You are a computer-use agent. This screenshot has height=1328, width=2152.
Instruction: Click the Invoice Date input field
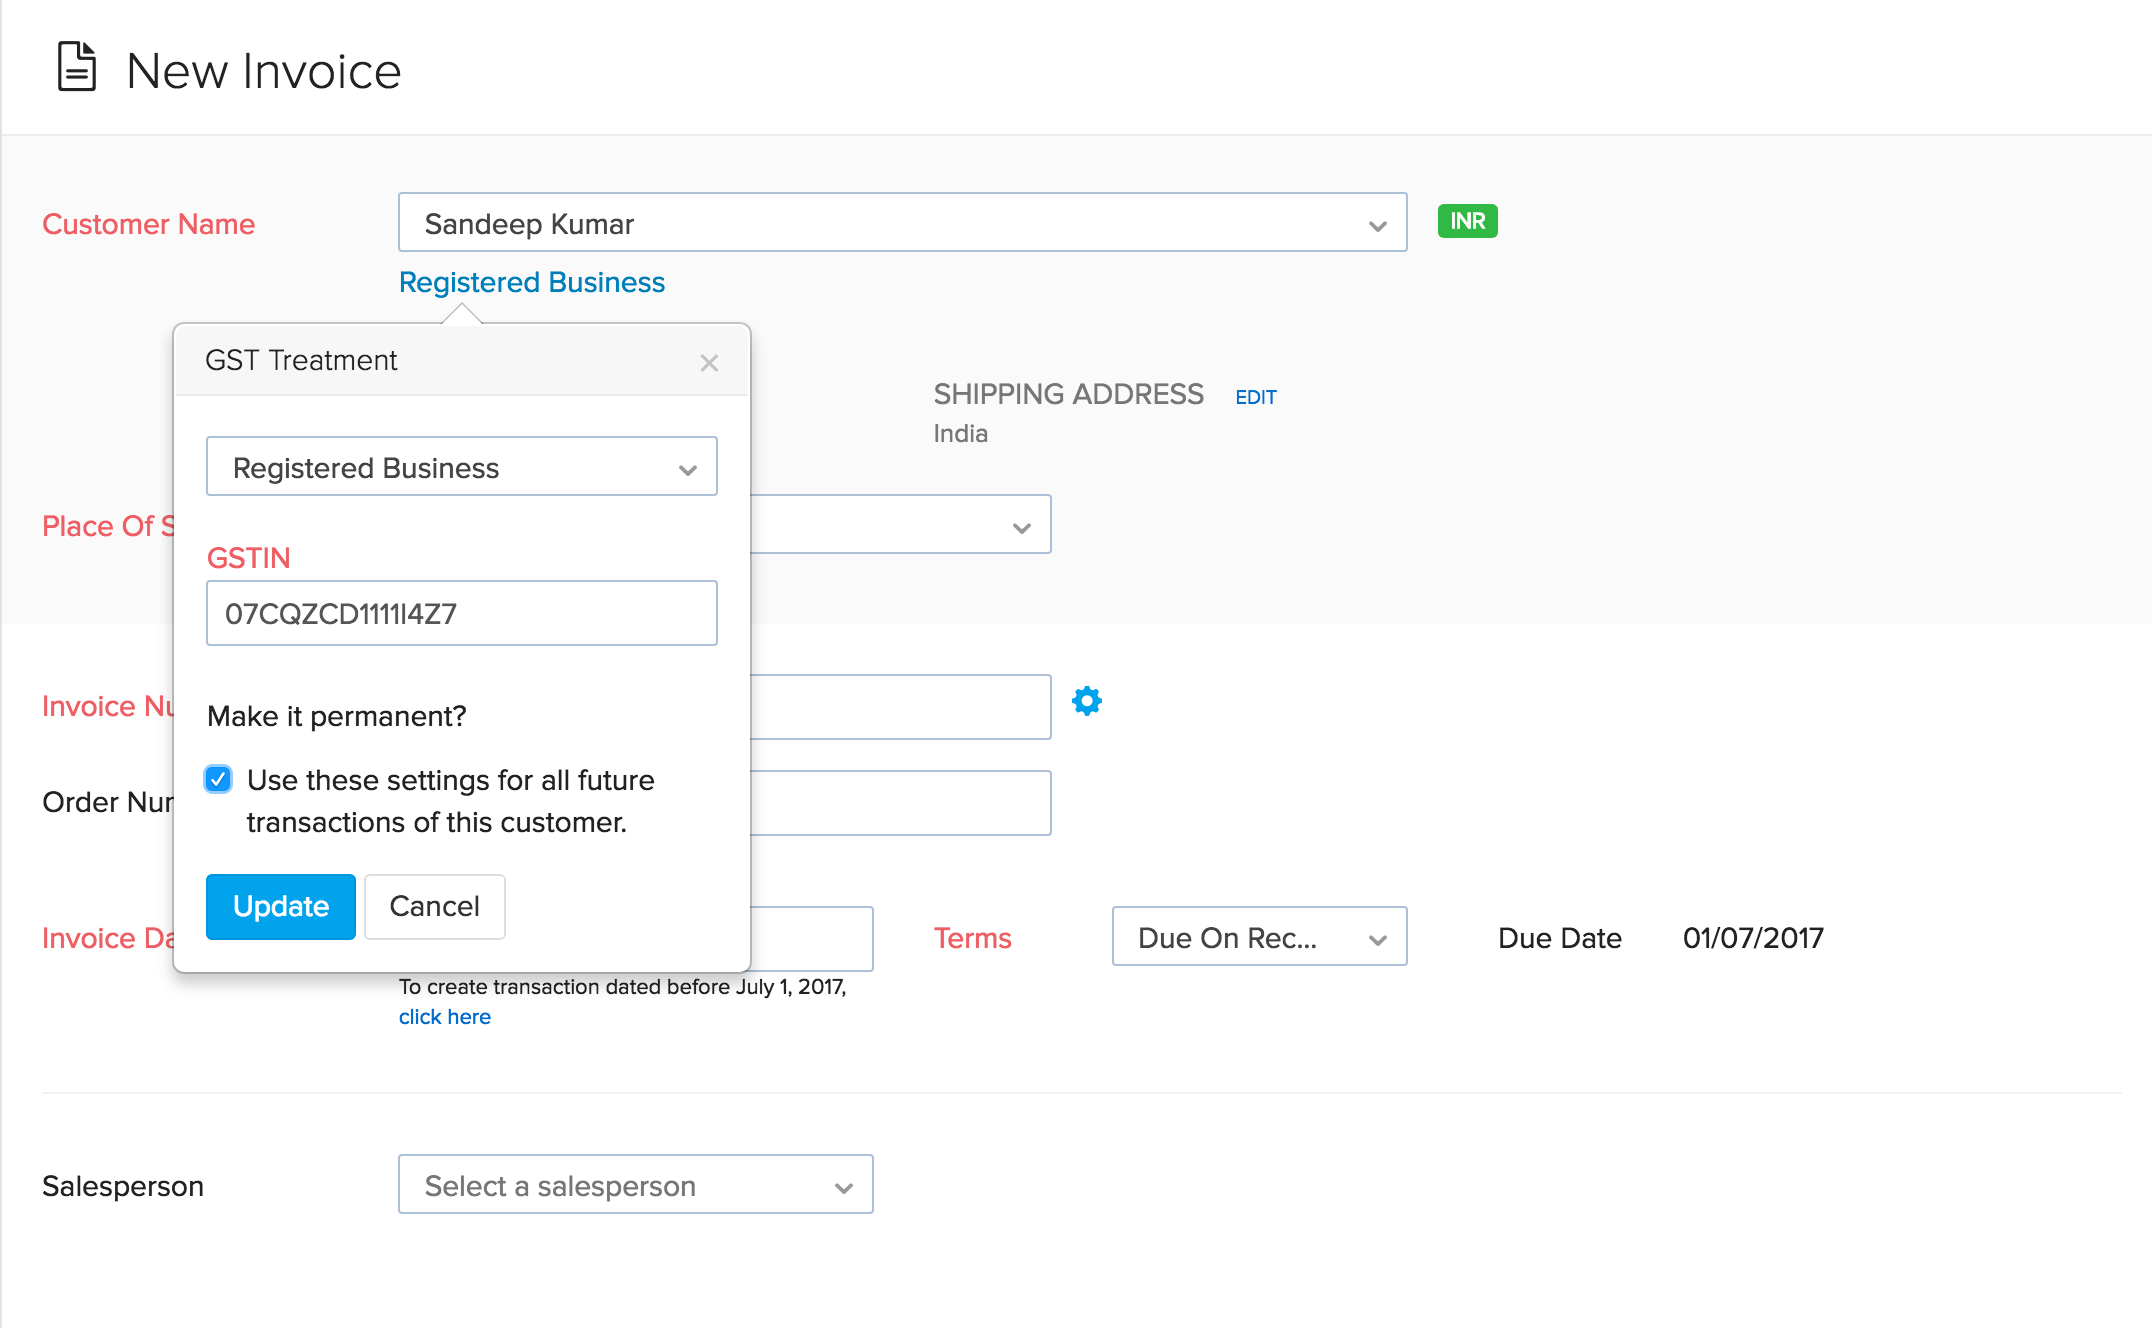point(811,938)
